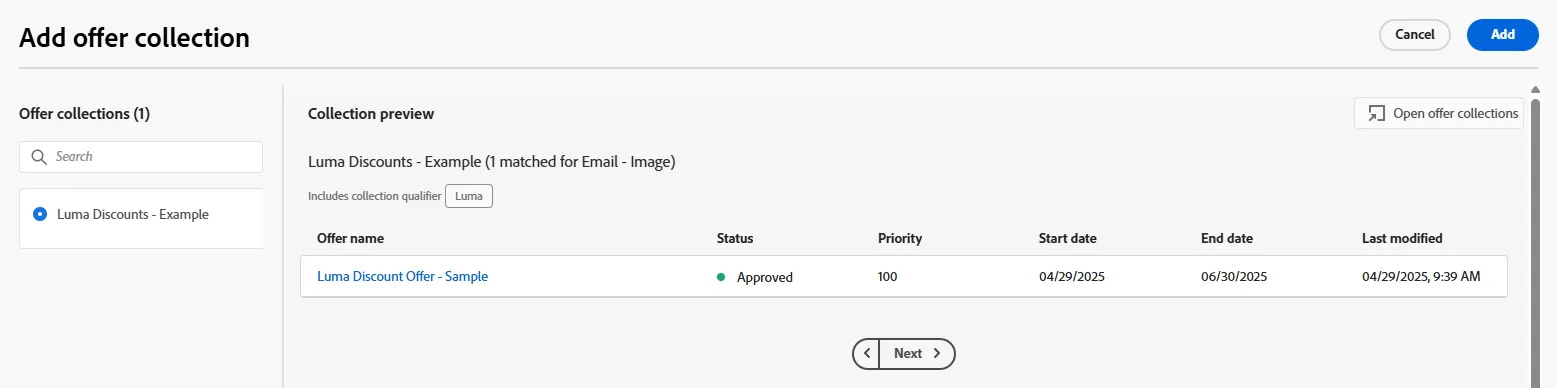Image resolution: width=1557 pixels, height=388 pixels.
Task: Open offer collections button
Action: [x=1439, y=113]
